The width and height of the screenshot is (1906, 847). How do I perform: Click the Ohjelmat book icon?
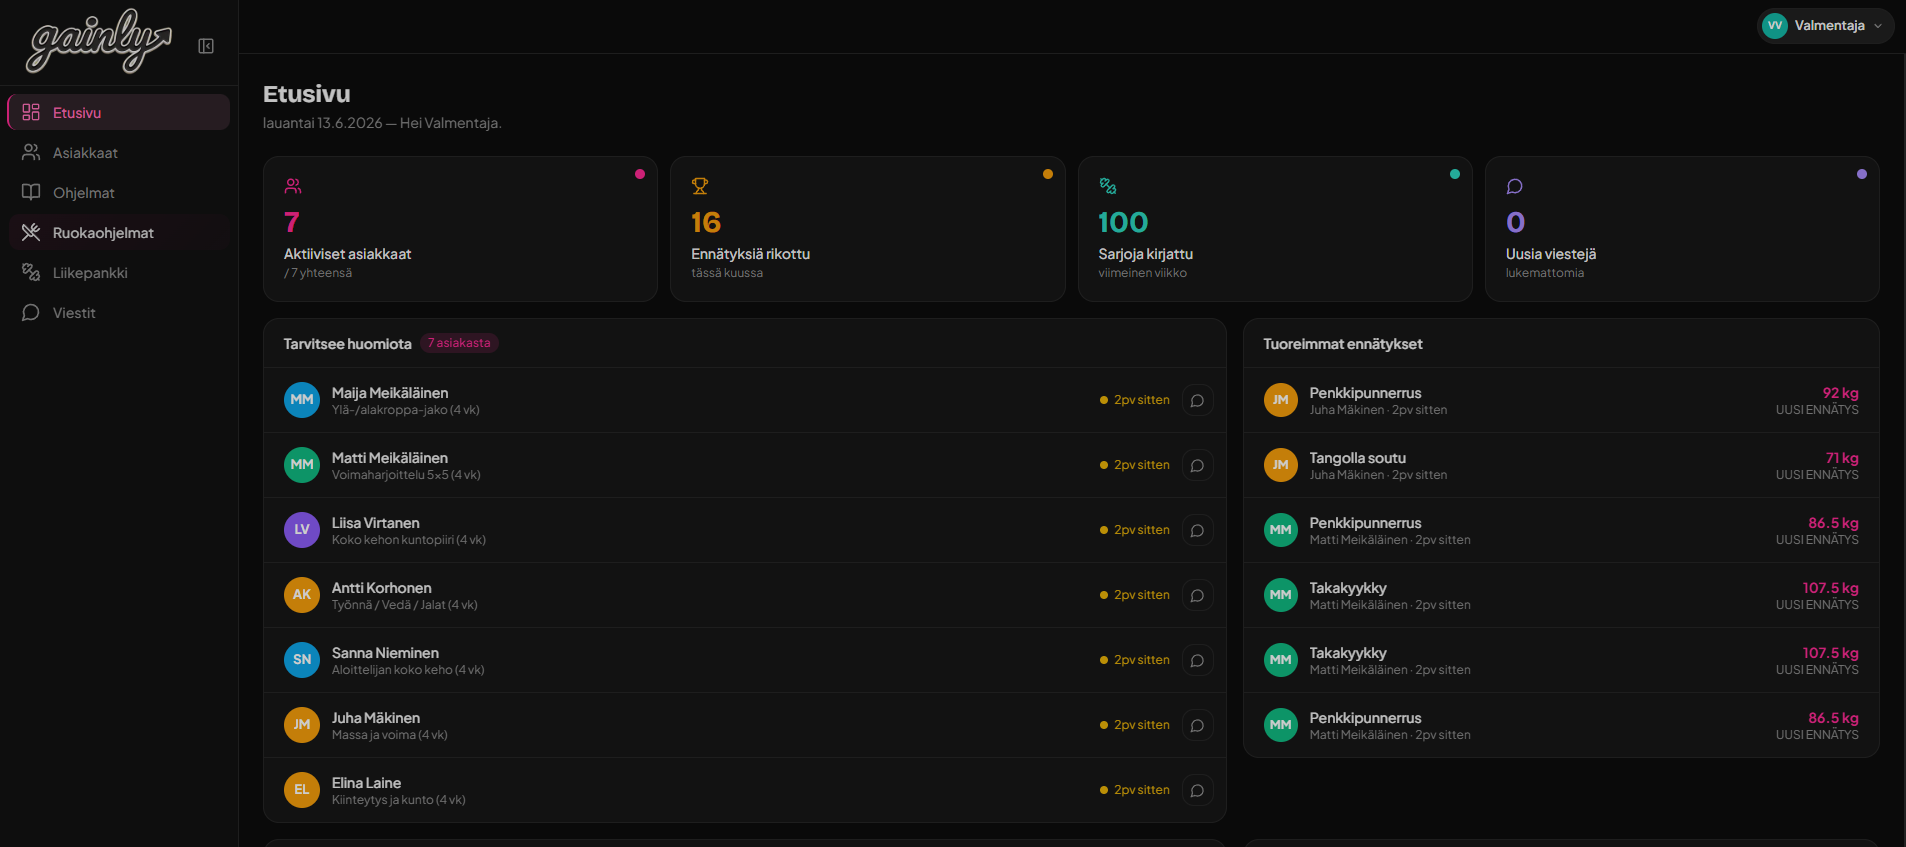pyautogui.click(x=31, y=192)
